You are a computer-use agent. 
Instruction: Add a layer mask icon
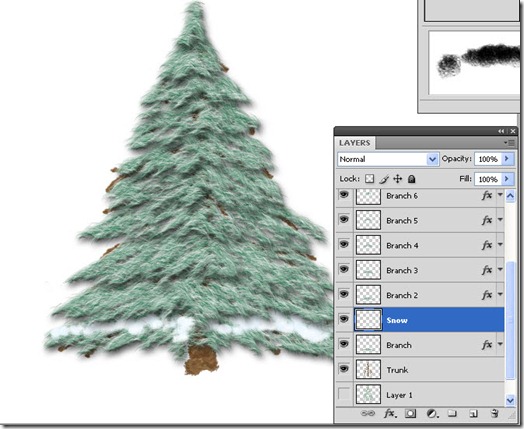point(410,414)
